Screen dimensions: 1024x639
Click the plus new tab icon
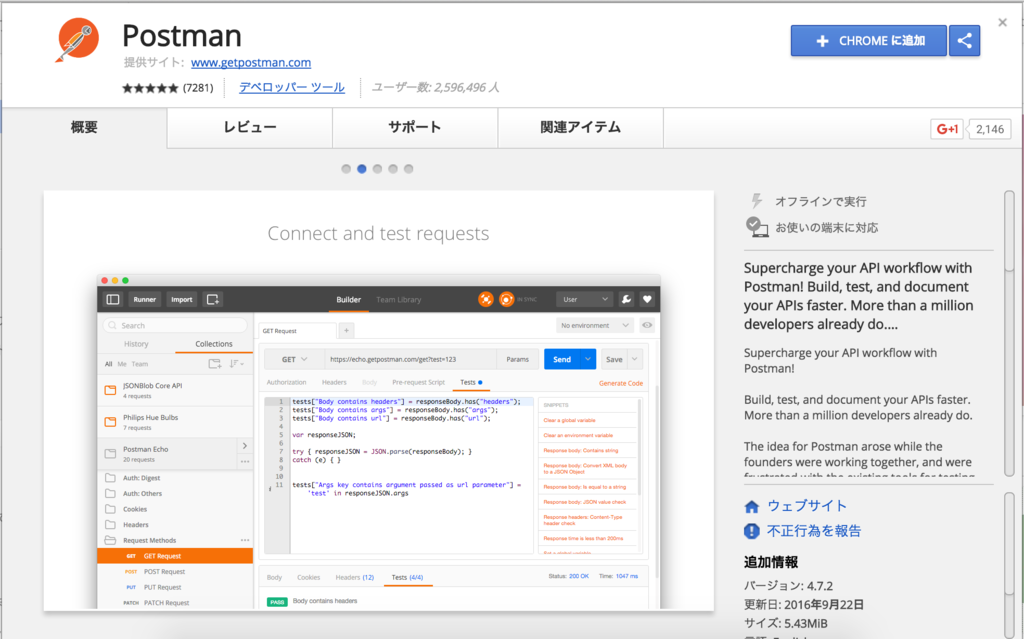point(346,331)
